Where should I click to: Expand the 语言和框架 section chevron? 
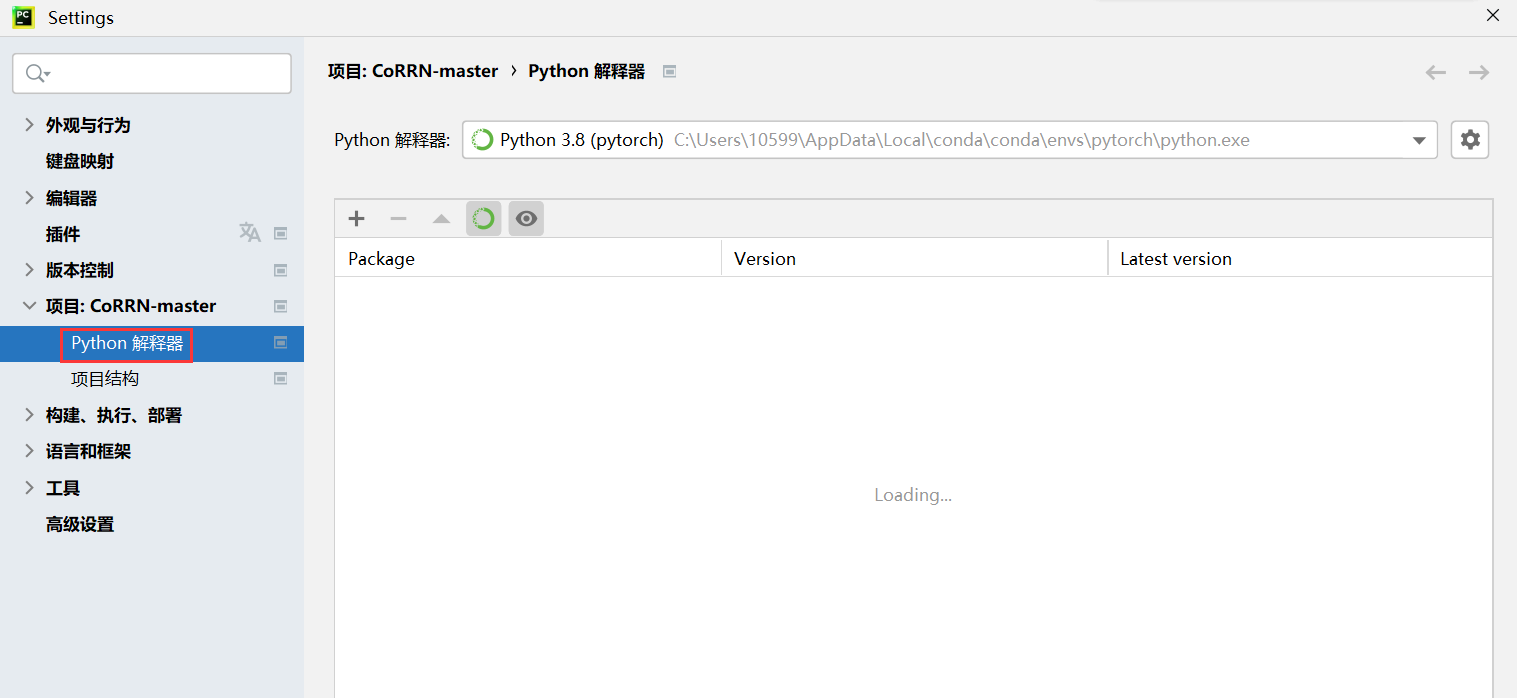29,450
